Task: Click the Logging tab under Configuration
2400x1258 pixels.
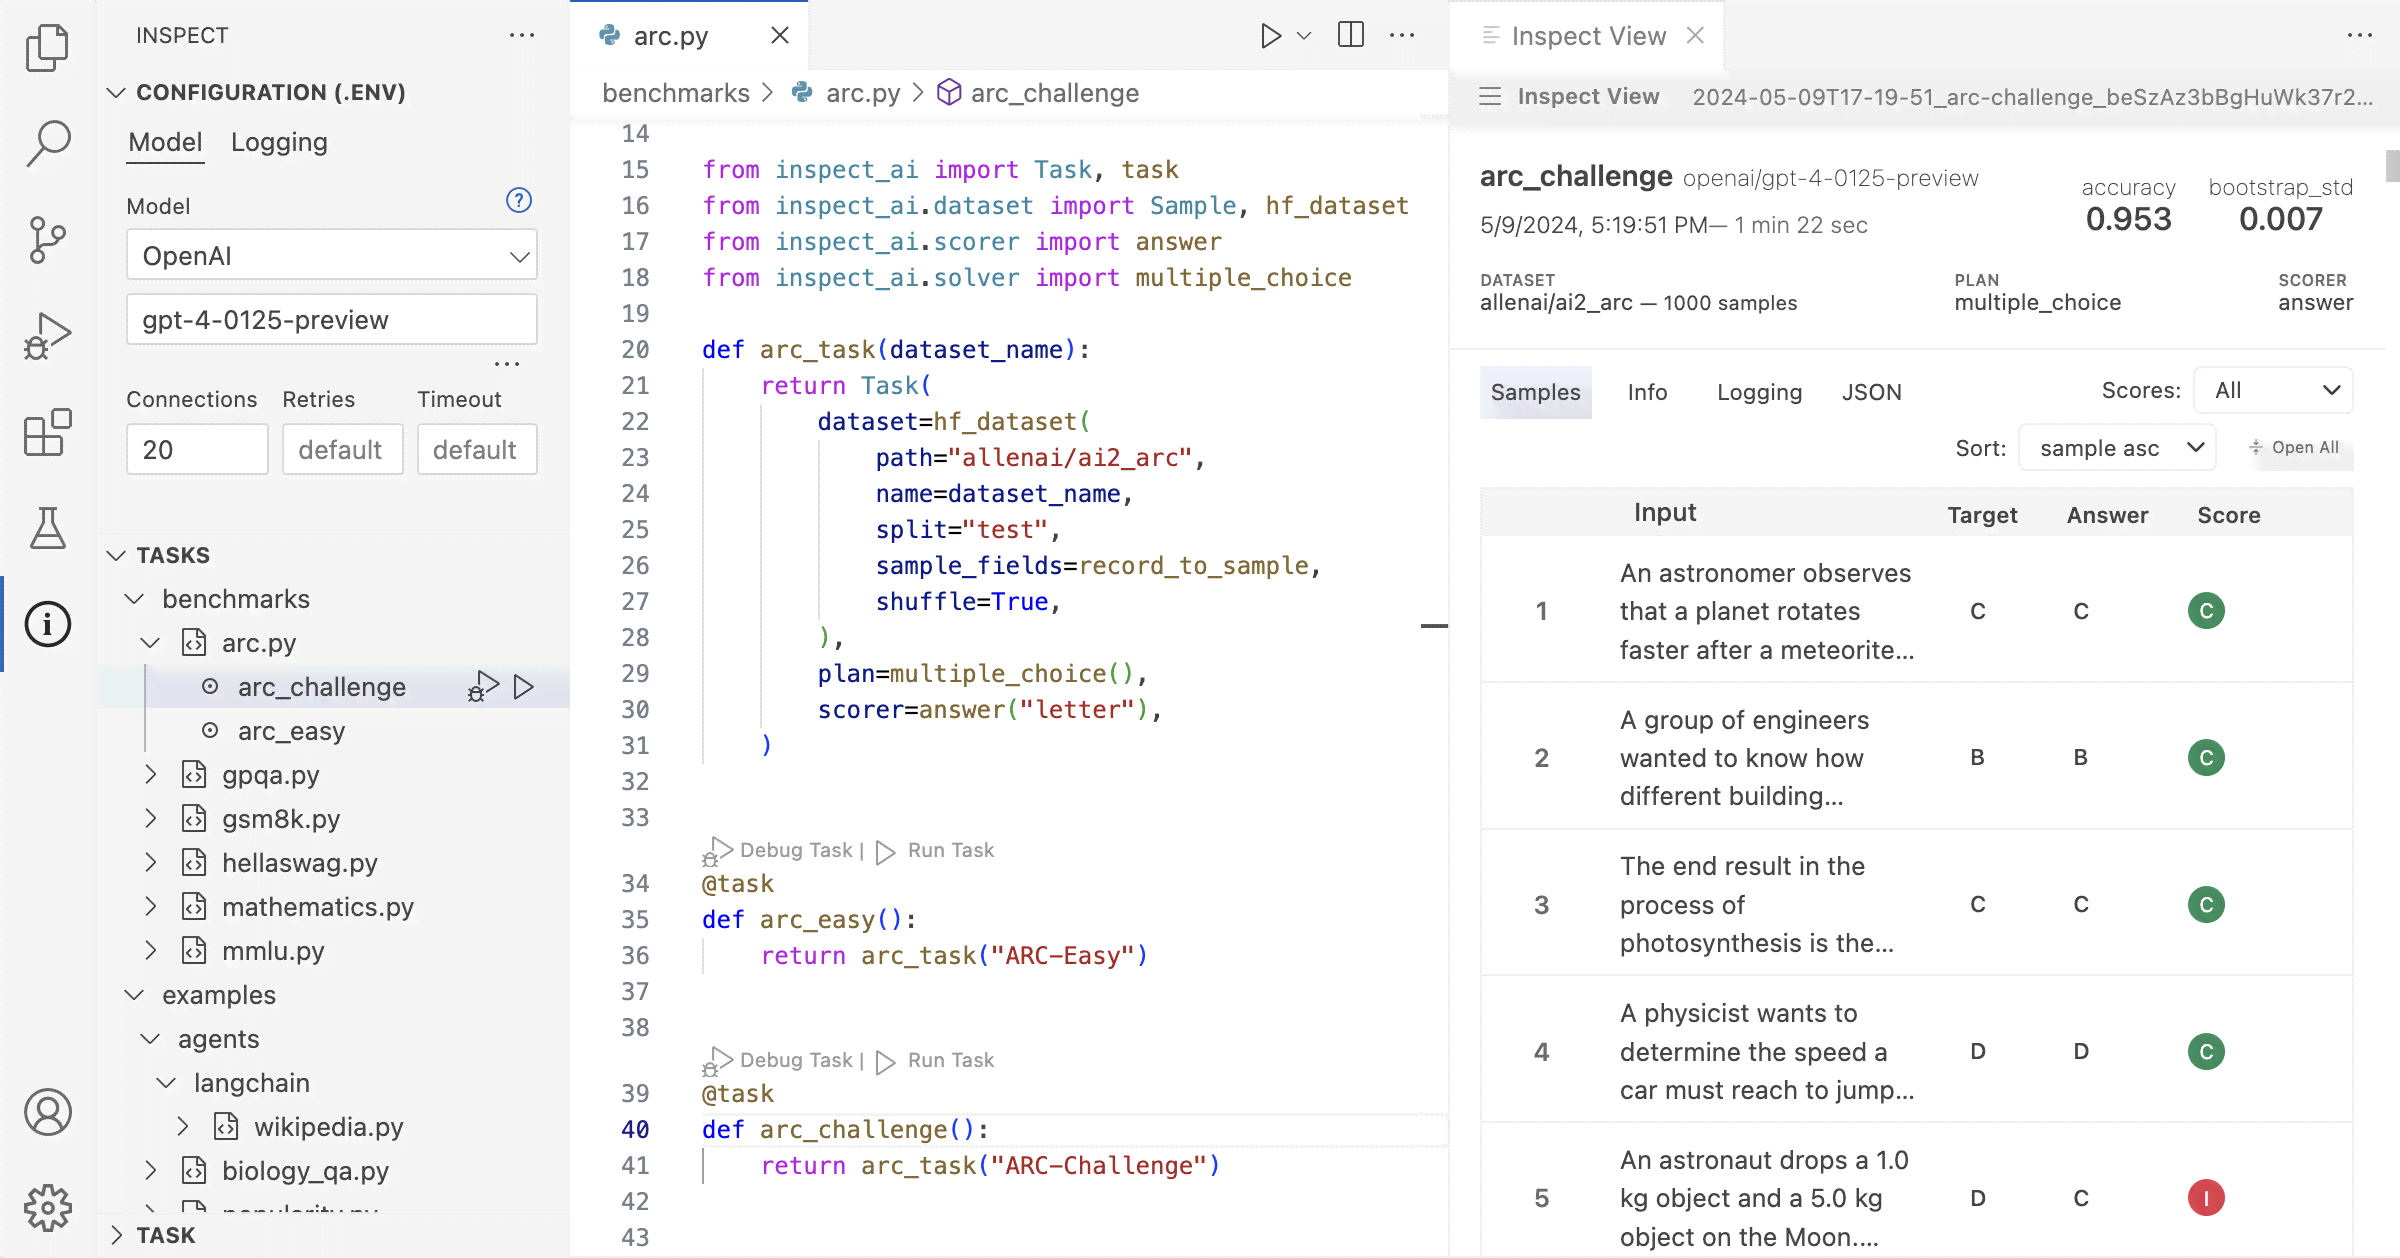Action: tap(278, 141)
